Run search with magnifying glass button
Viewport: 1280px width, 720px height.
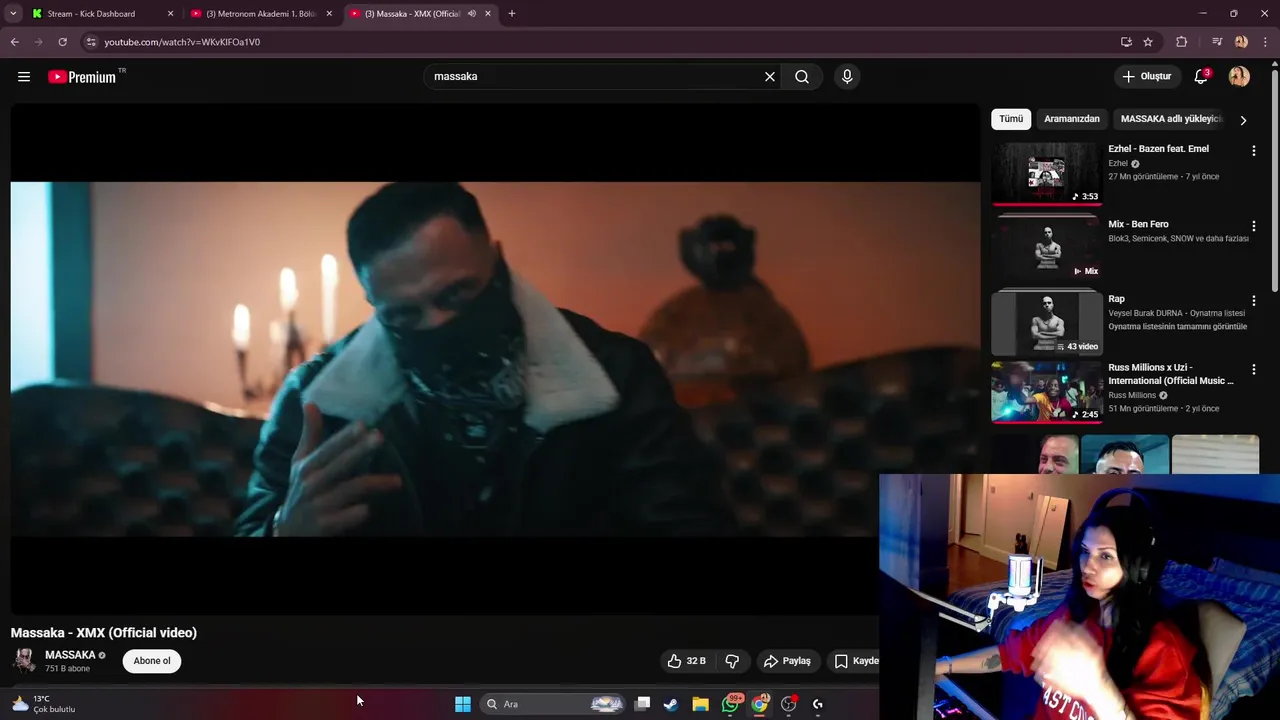(802, 77)
